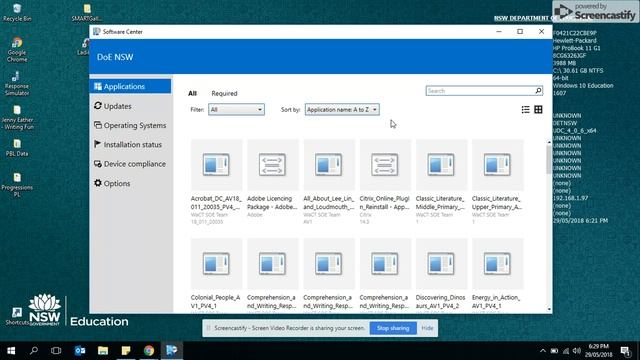The width and height of the screenshot is (640, 360).
Task: Show hidden system tray icons
Action: (x=542, y=351)
